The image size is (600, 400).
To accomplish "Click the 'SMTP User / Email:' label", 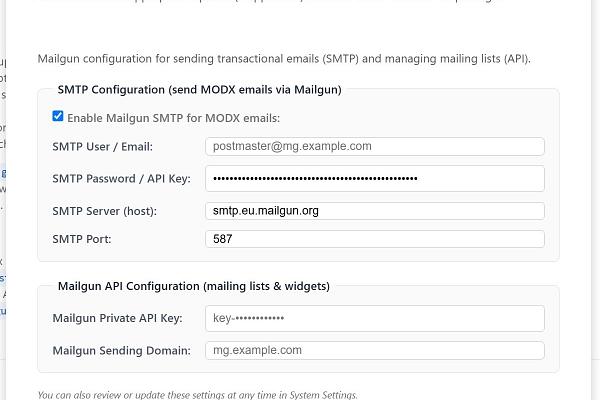I will pyautogui.click(x=103, y=147).
